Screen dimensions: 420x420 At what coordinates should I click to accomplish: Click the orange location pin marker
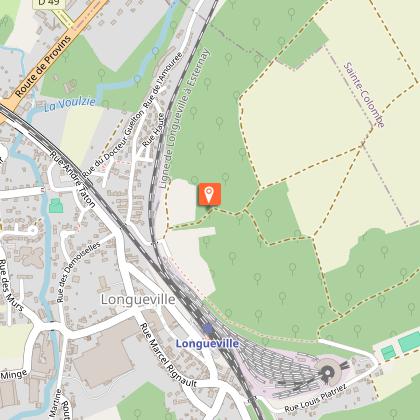coord(209,194)
